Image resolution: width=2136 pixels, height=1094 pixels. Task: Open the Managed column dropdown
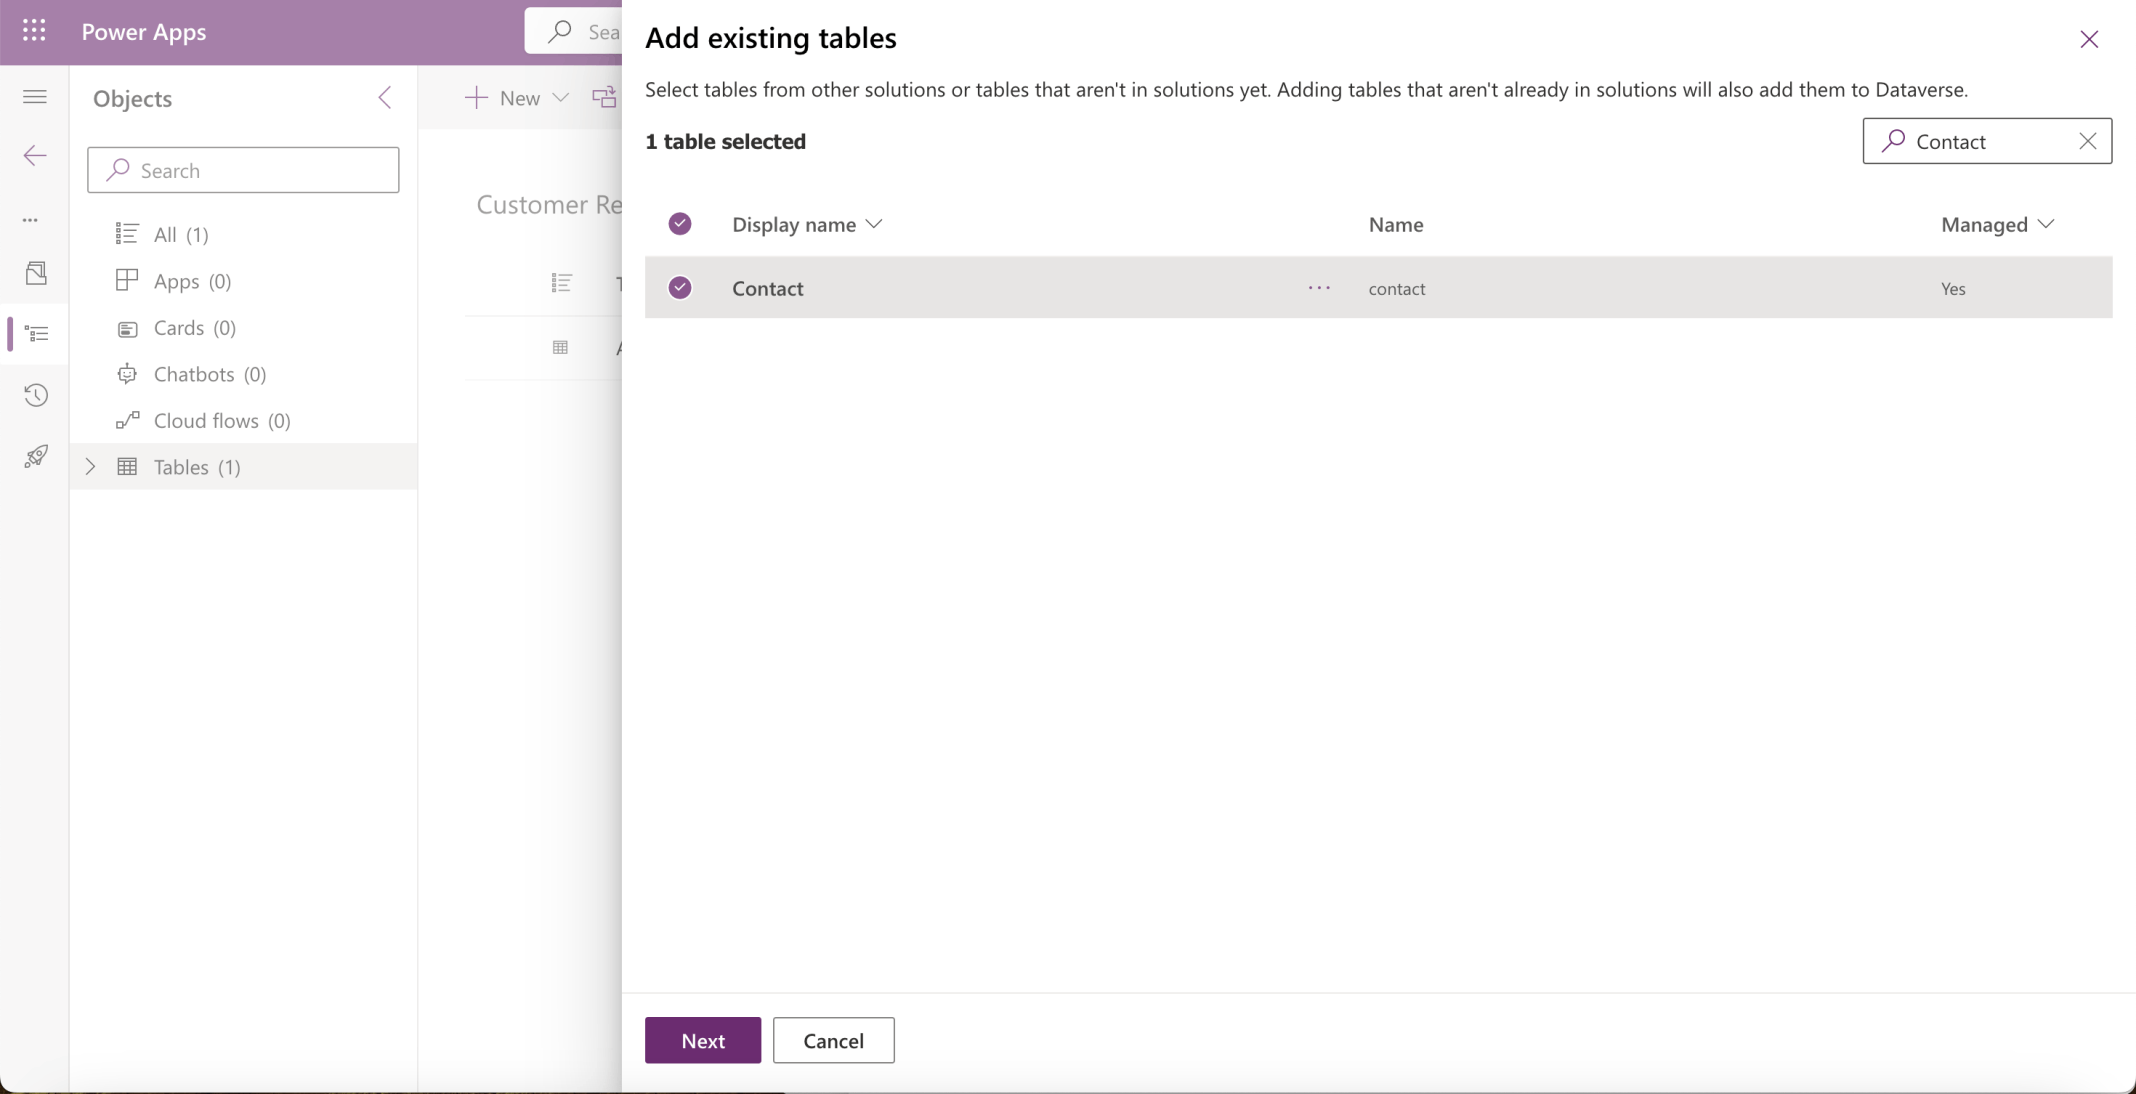pos(2047,224)
